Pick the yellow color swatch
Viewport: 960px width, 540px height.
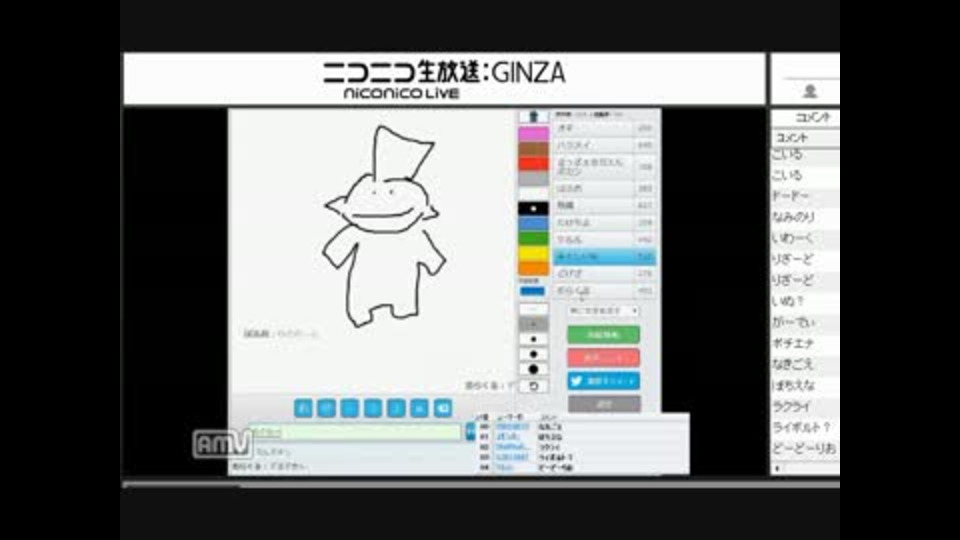[x=533, y=253]
